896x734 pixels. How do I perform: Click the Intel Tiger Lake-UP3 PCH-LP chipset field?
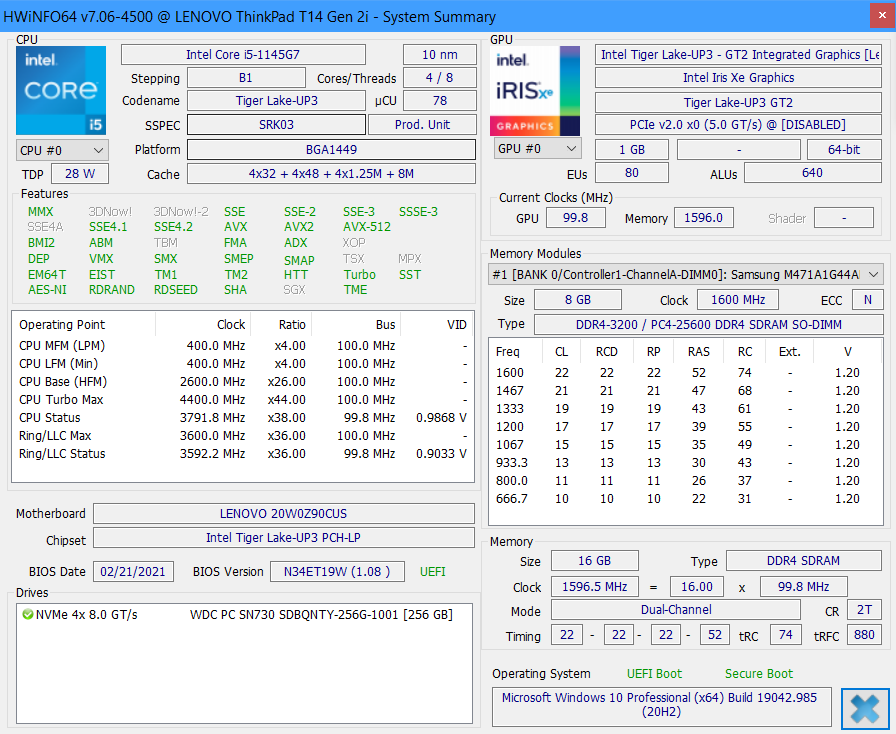[x=283, y=538]
